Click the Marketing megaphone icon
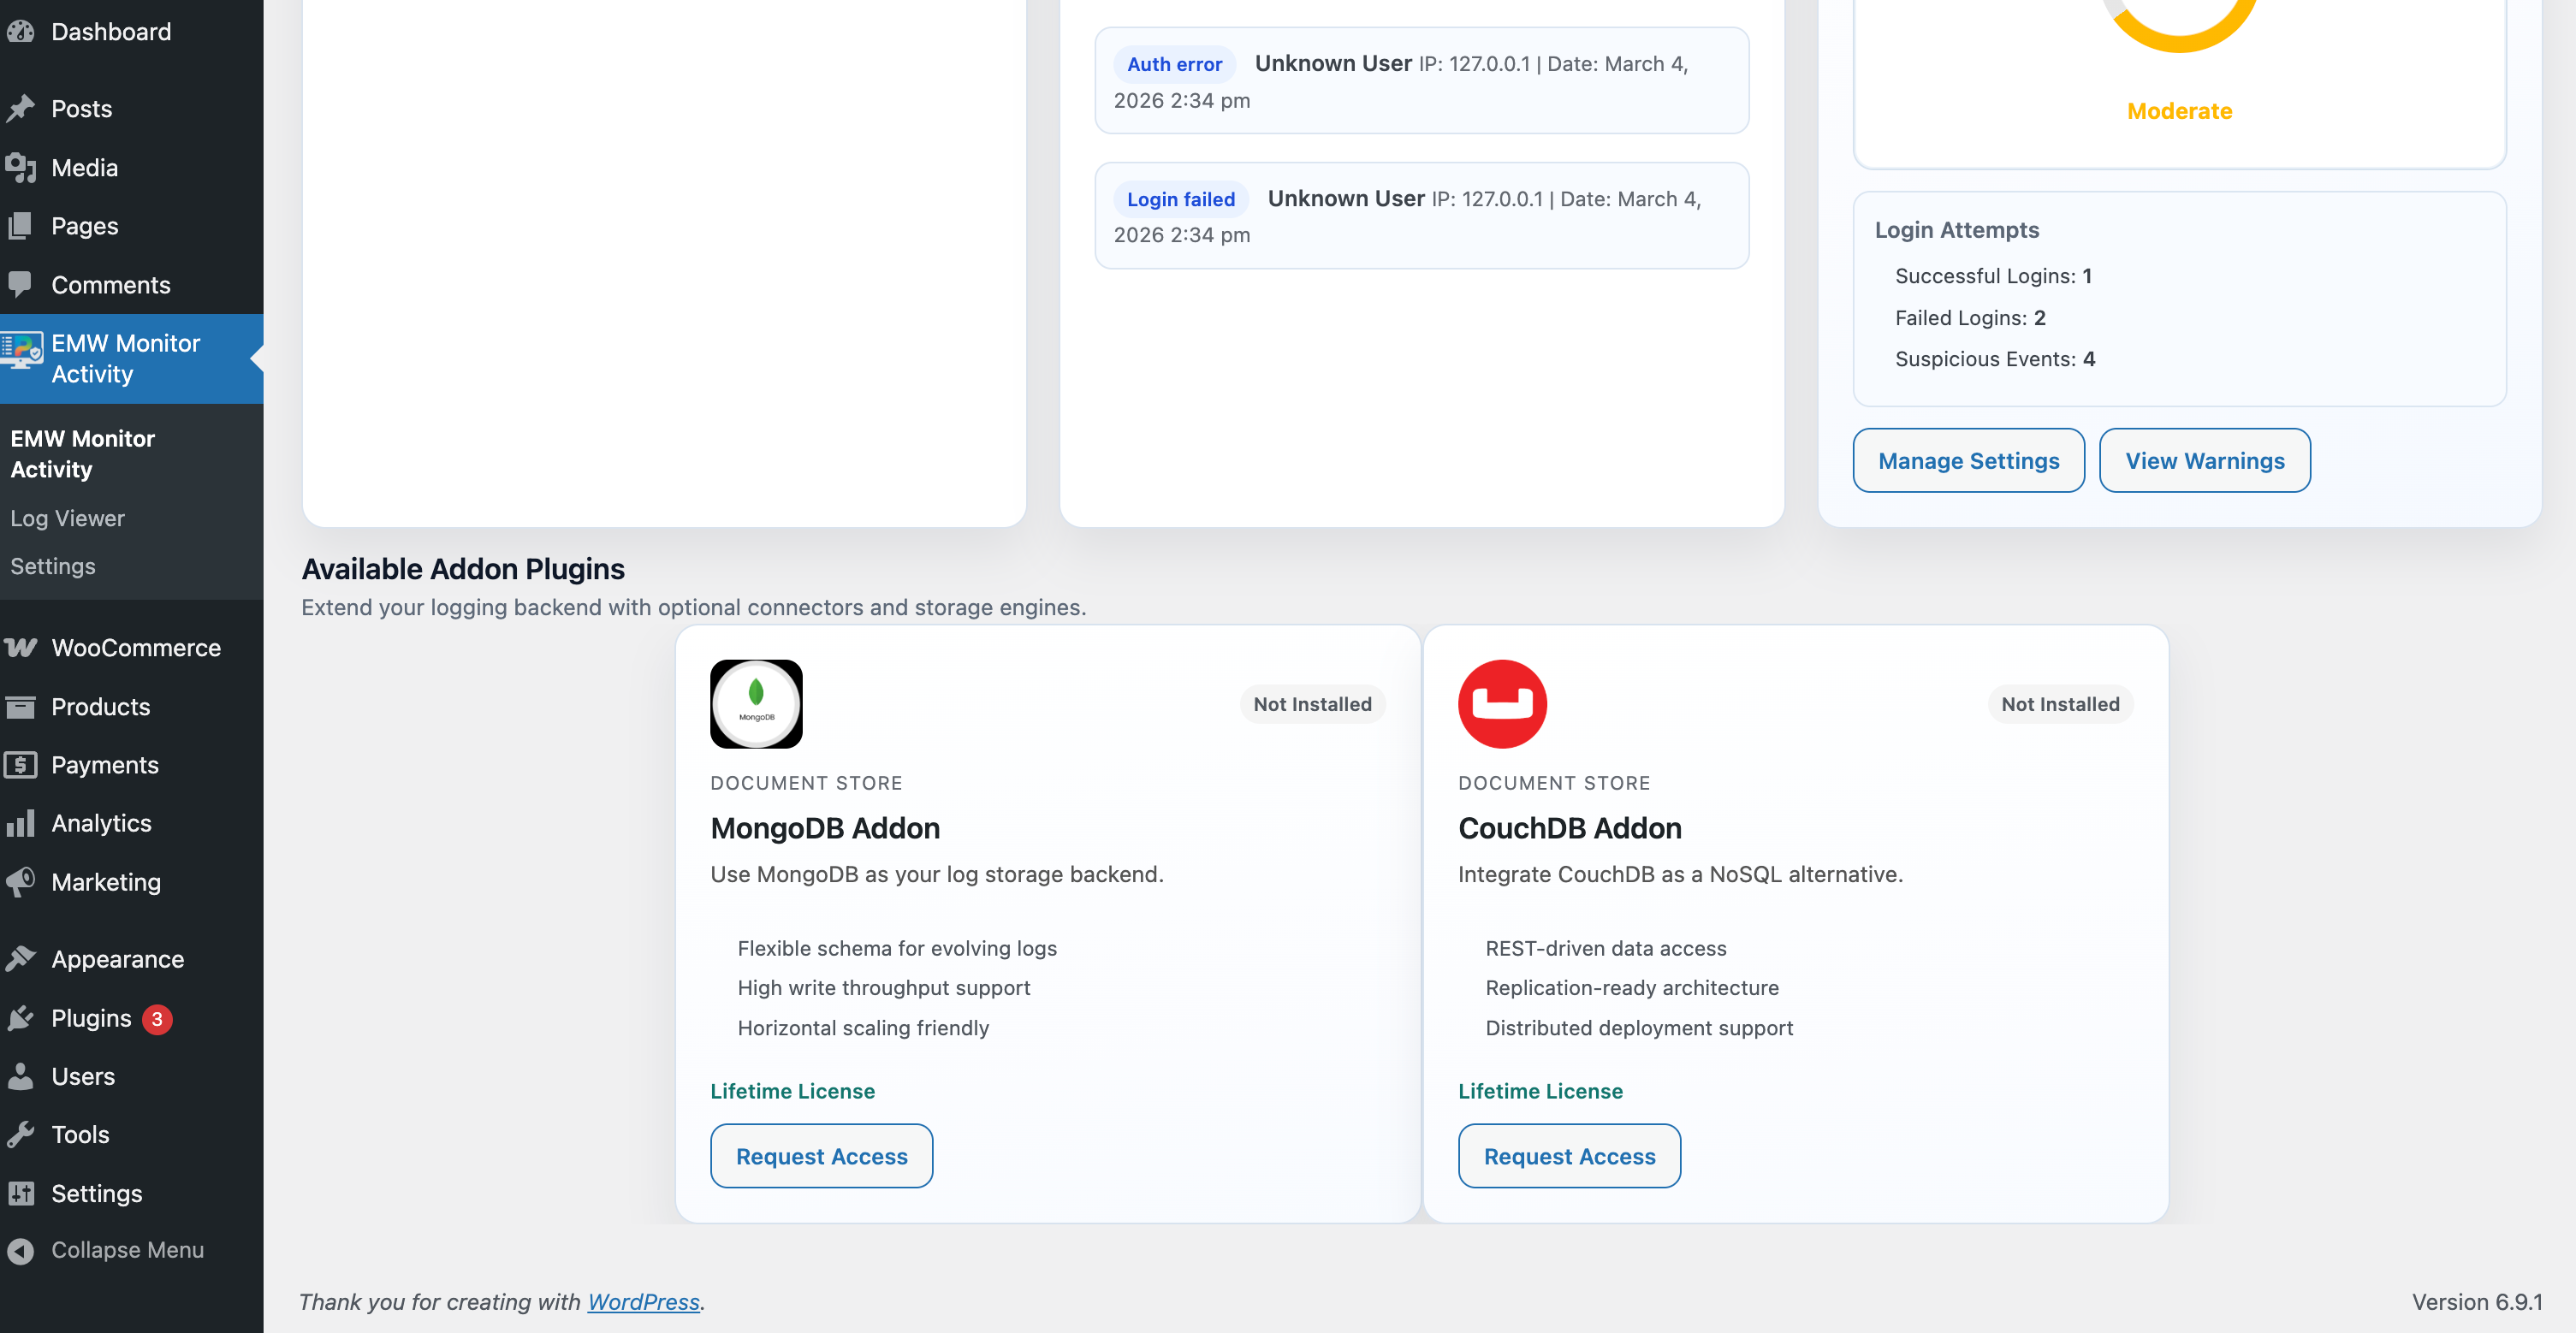Screen dimensions: 2576x1333 20,881
